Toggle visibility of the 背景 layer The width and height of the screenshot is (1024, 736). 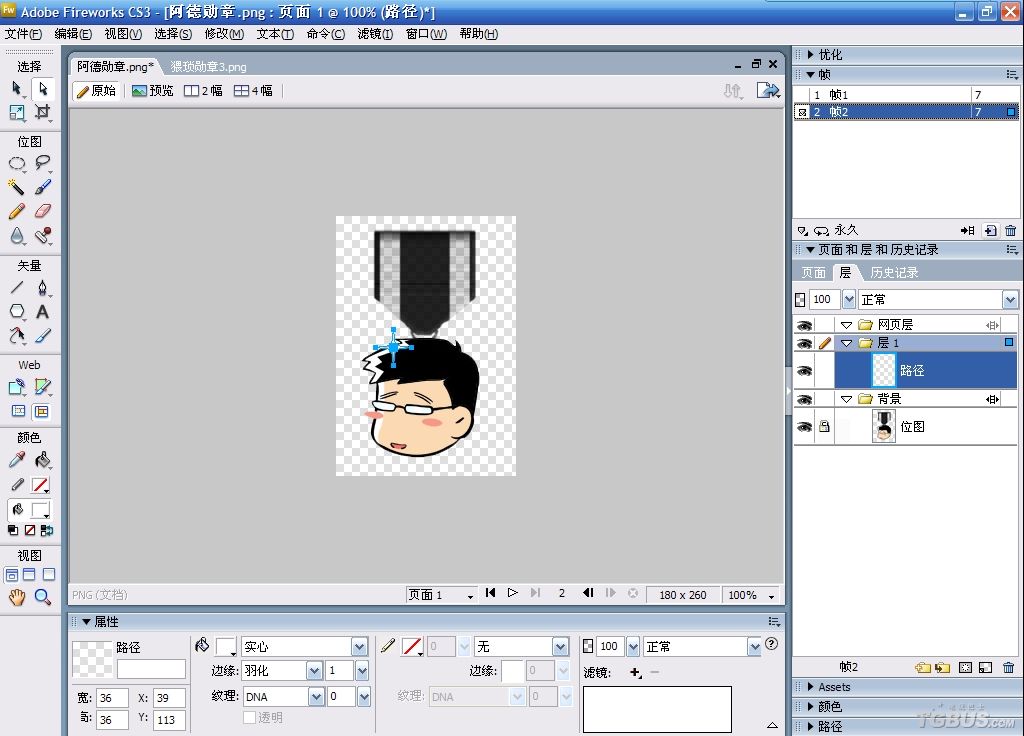(x=805, y=399)
